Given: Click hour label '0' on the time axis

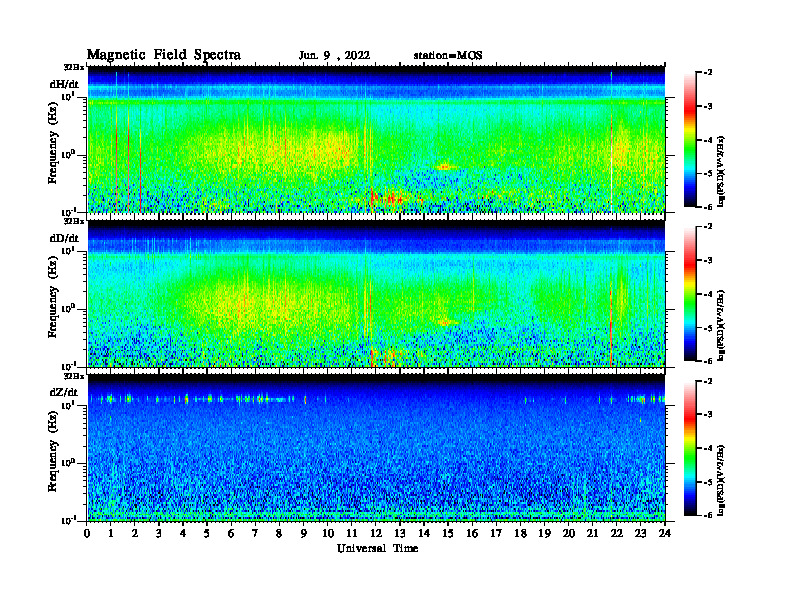Looking at the screenshot, I should point(87,533).
